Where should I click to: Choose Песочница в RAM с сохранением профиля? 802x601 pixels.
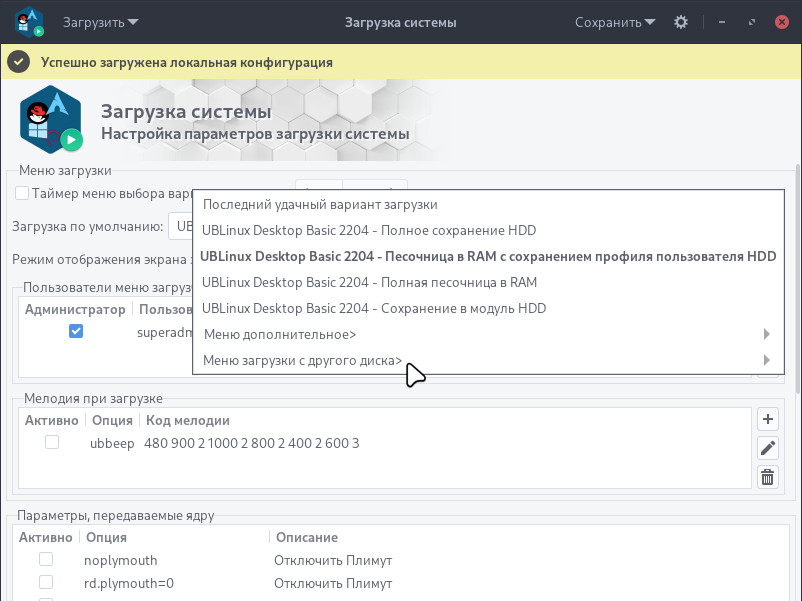[488, 256]
